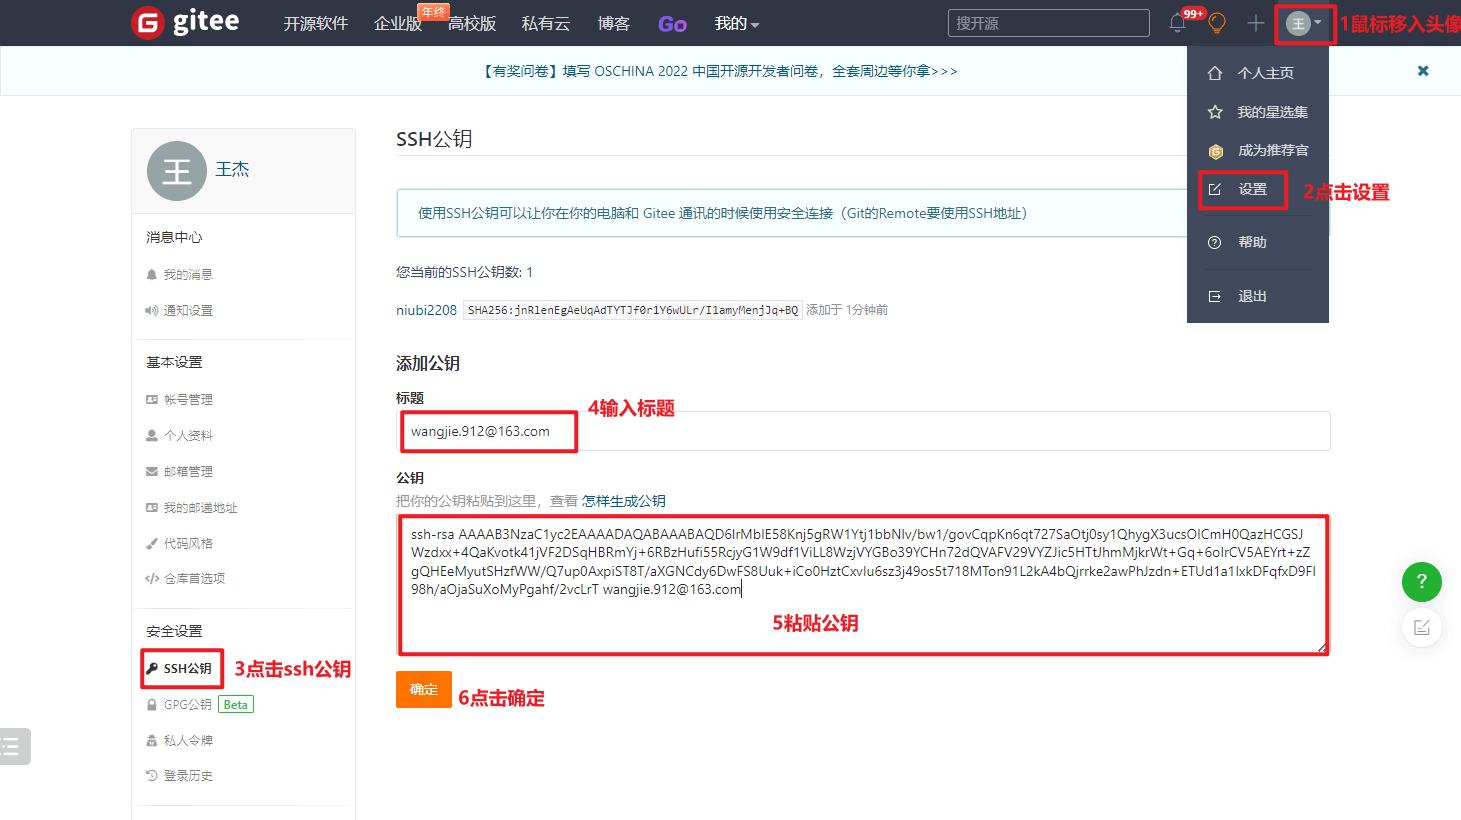Click the speaker icon beside 通知设置

[x=152, y=310]
